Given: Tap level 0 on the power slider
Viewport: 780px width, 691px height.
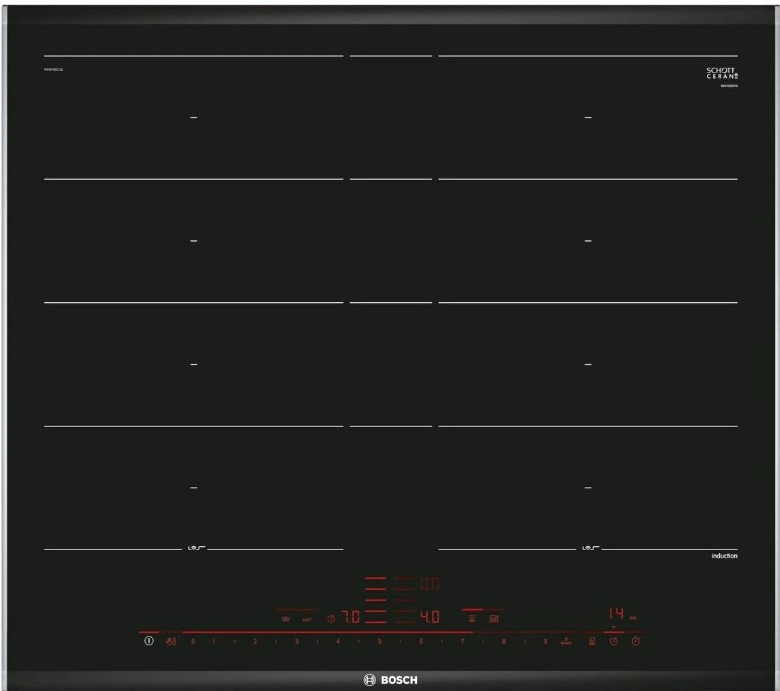Looking at the screenshot, I should tap(193, 640).
